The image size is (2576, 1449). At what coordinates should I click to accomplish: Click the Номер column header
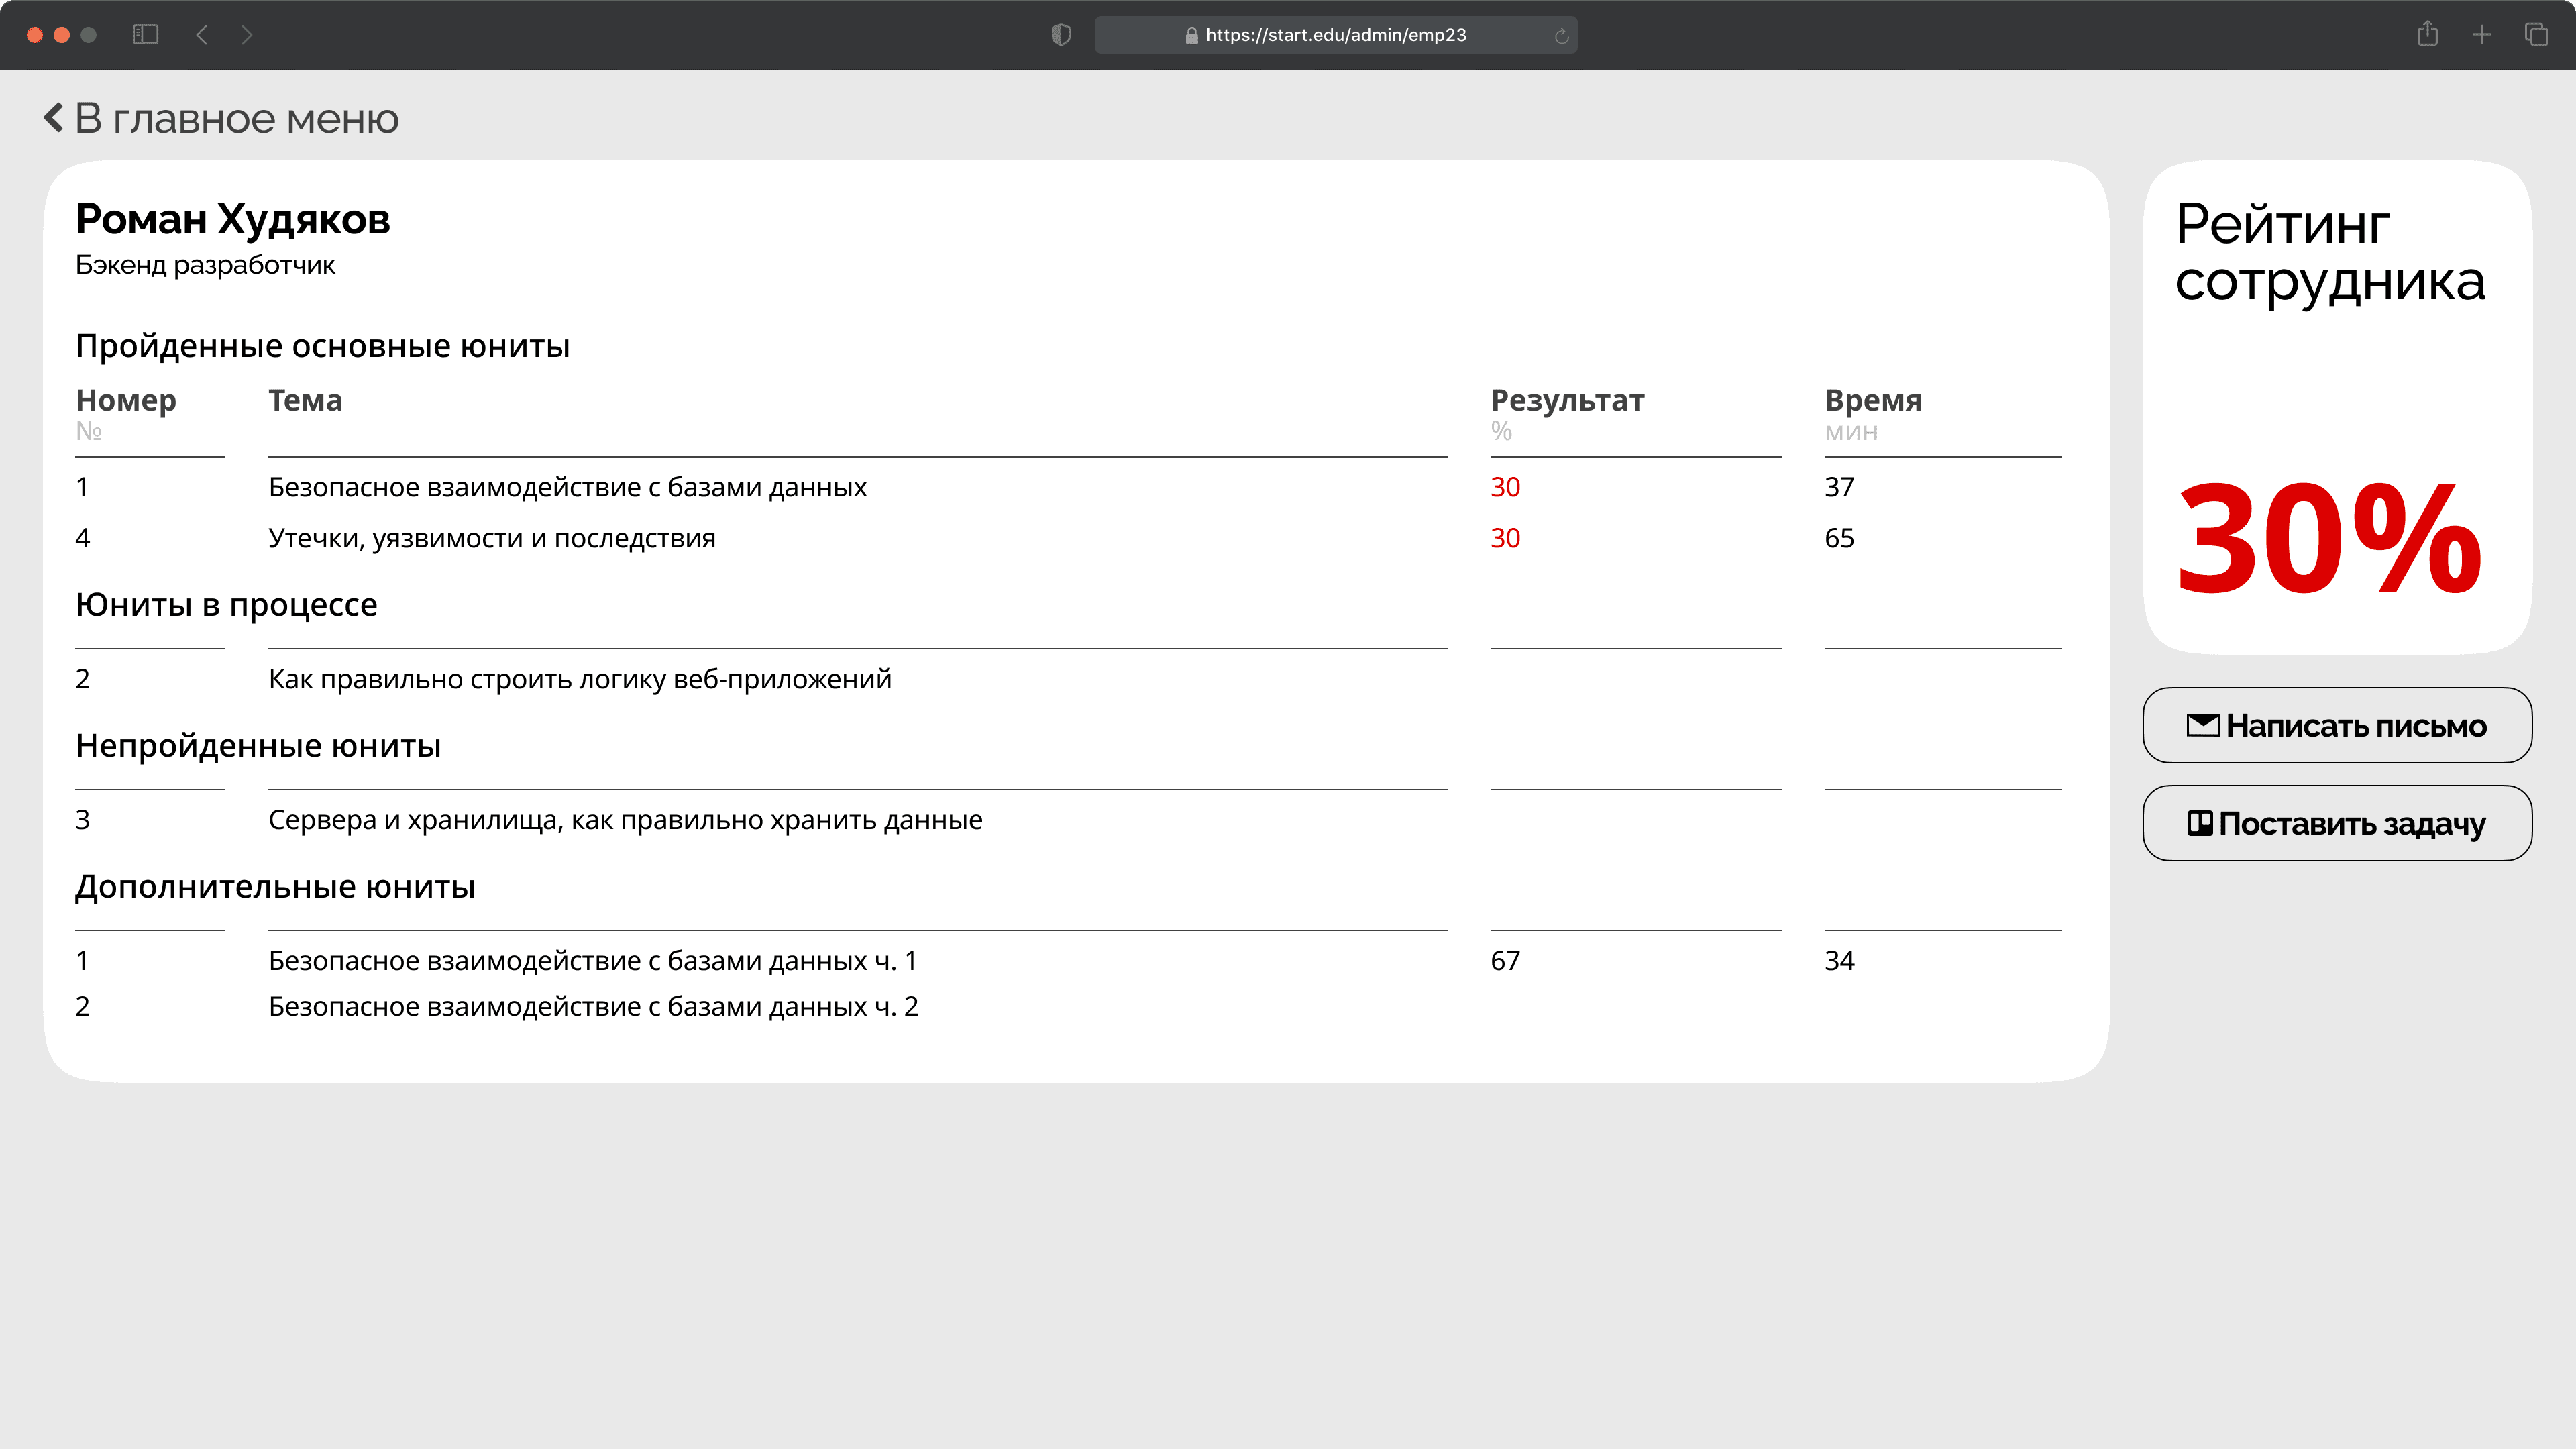point(126,400)
